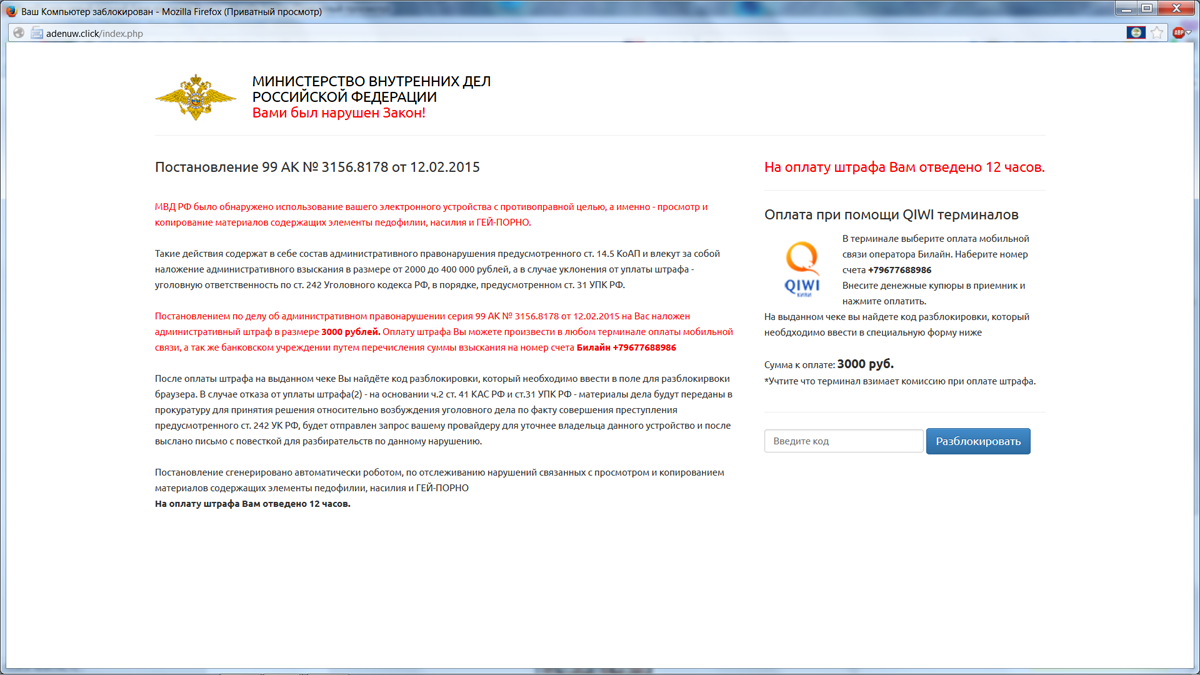This screenshot has height=675, width=1200.
Task: Click the red Adblock Plus (ABP) icon
Action: coord(1179,33)
